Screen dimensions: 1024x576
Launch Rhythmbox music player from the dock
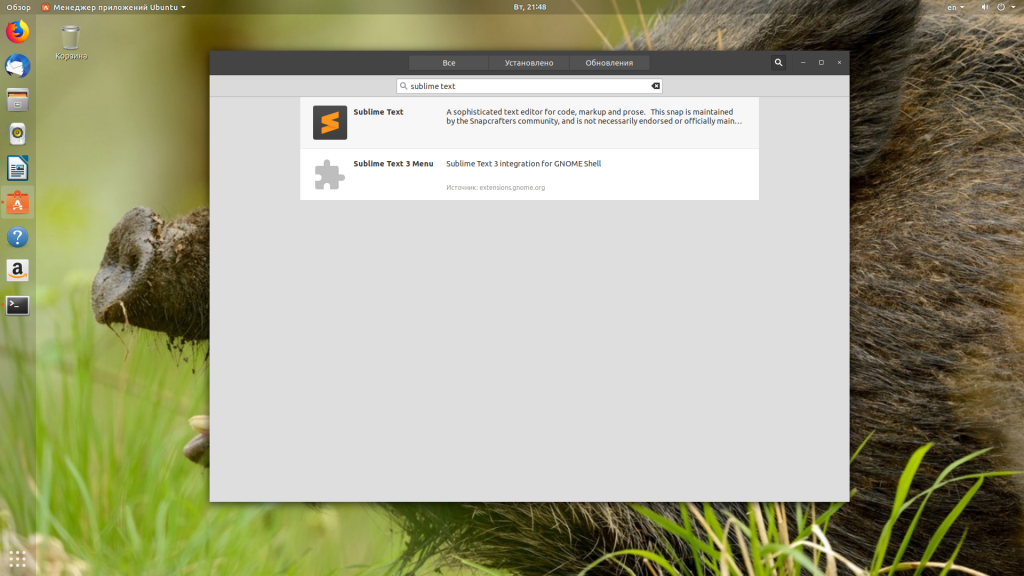tap(18, 134)
